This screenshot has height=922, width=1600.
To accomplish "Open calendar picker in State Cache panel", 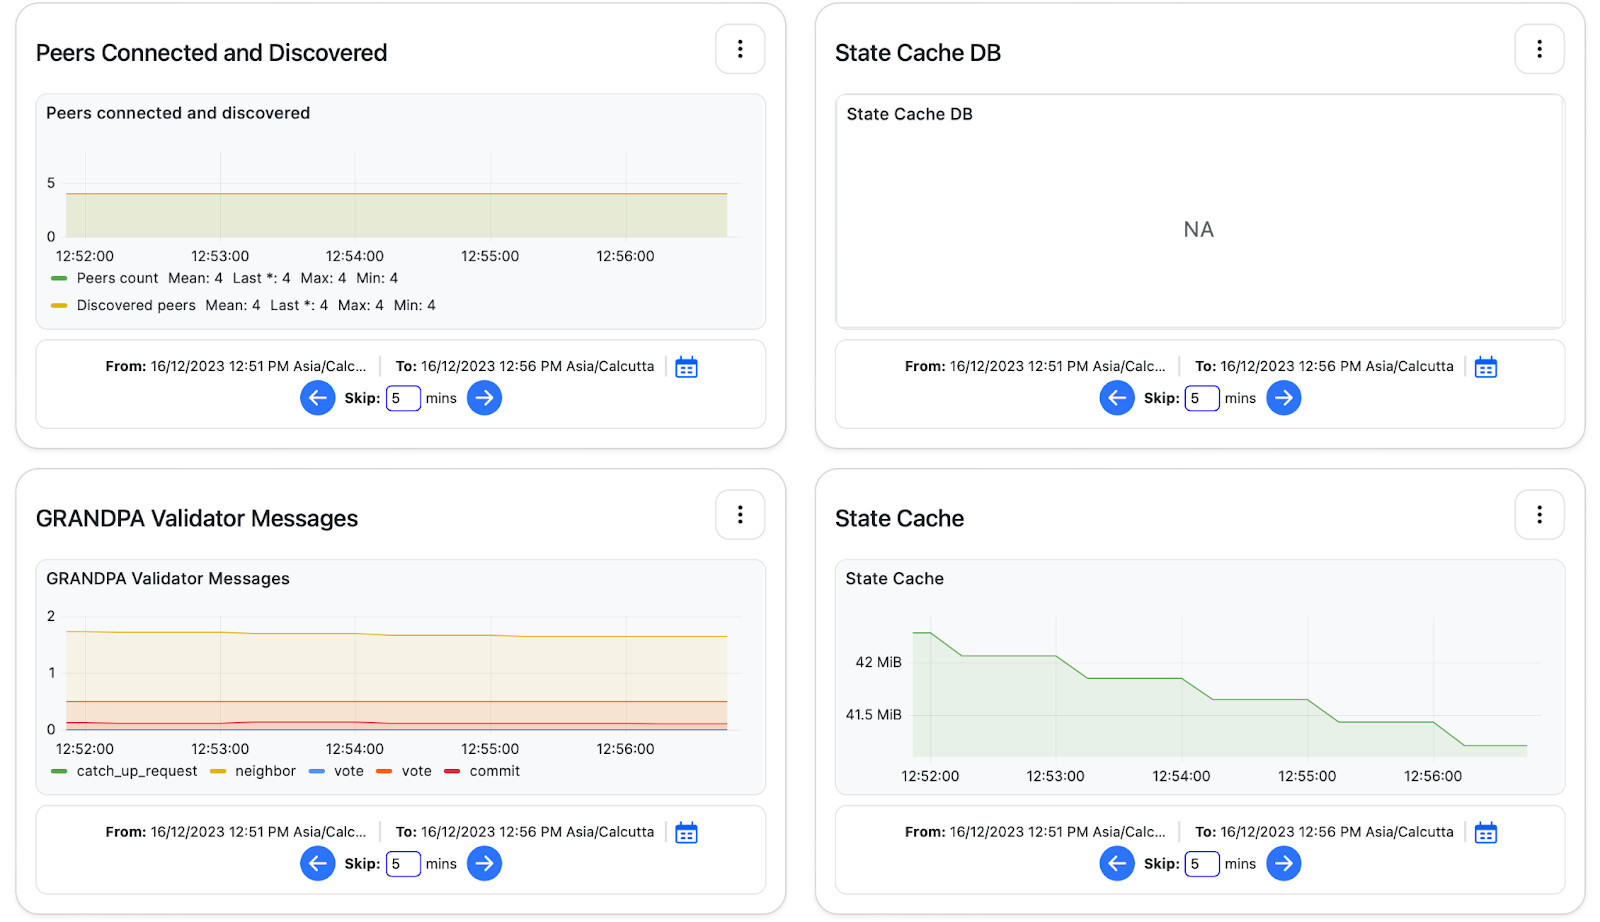I will 1486,833.
